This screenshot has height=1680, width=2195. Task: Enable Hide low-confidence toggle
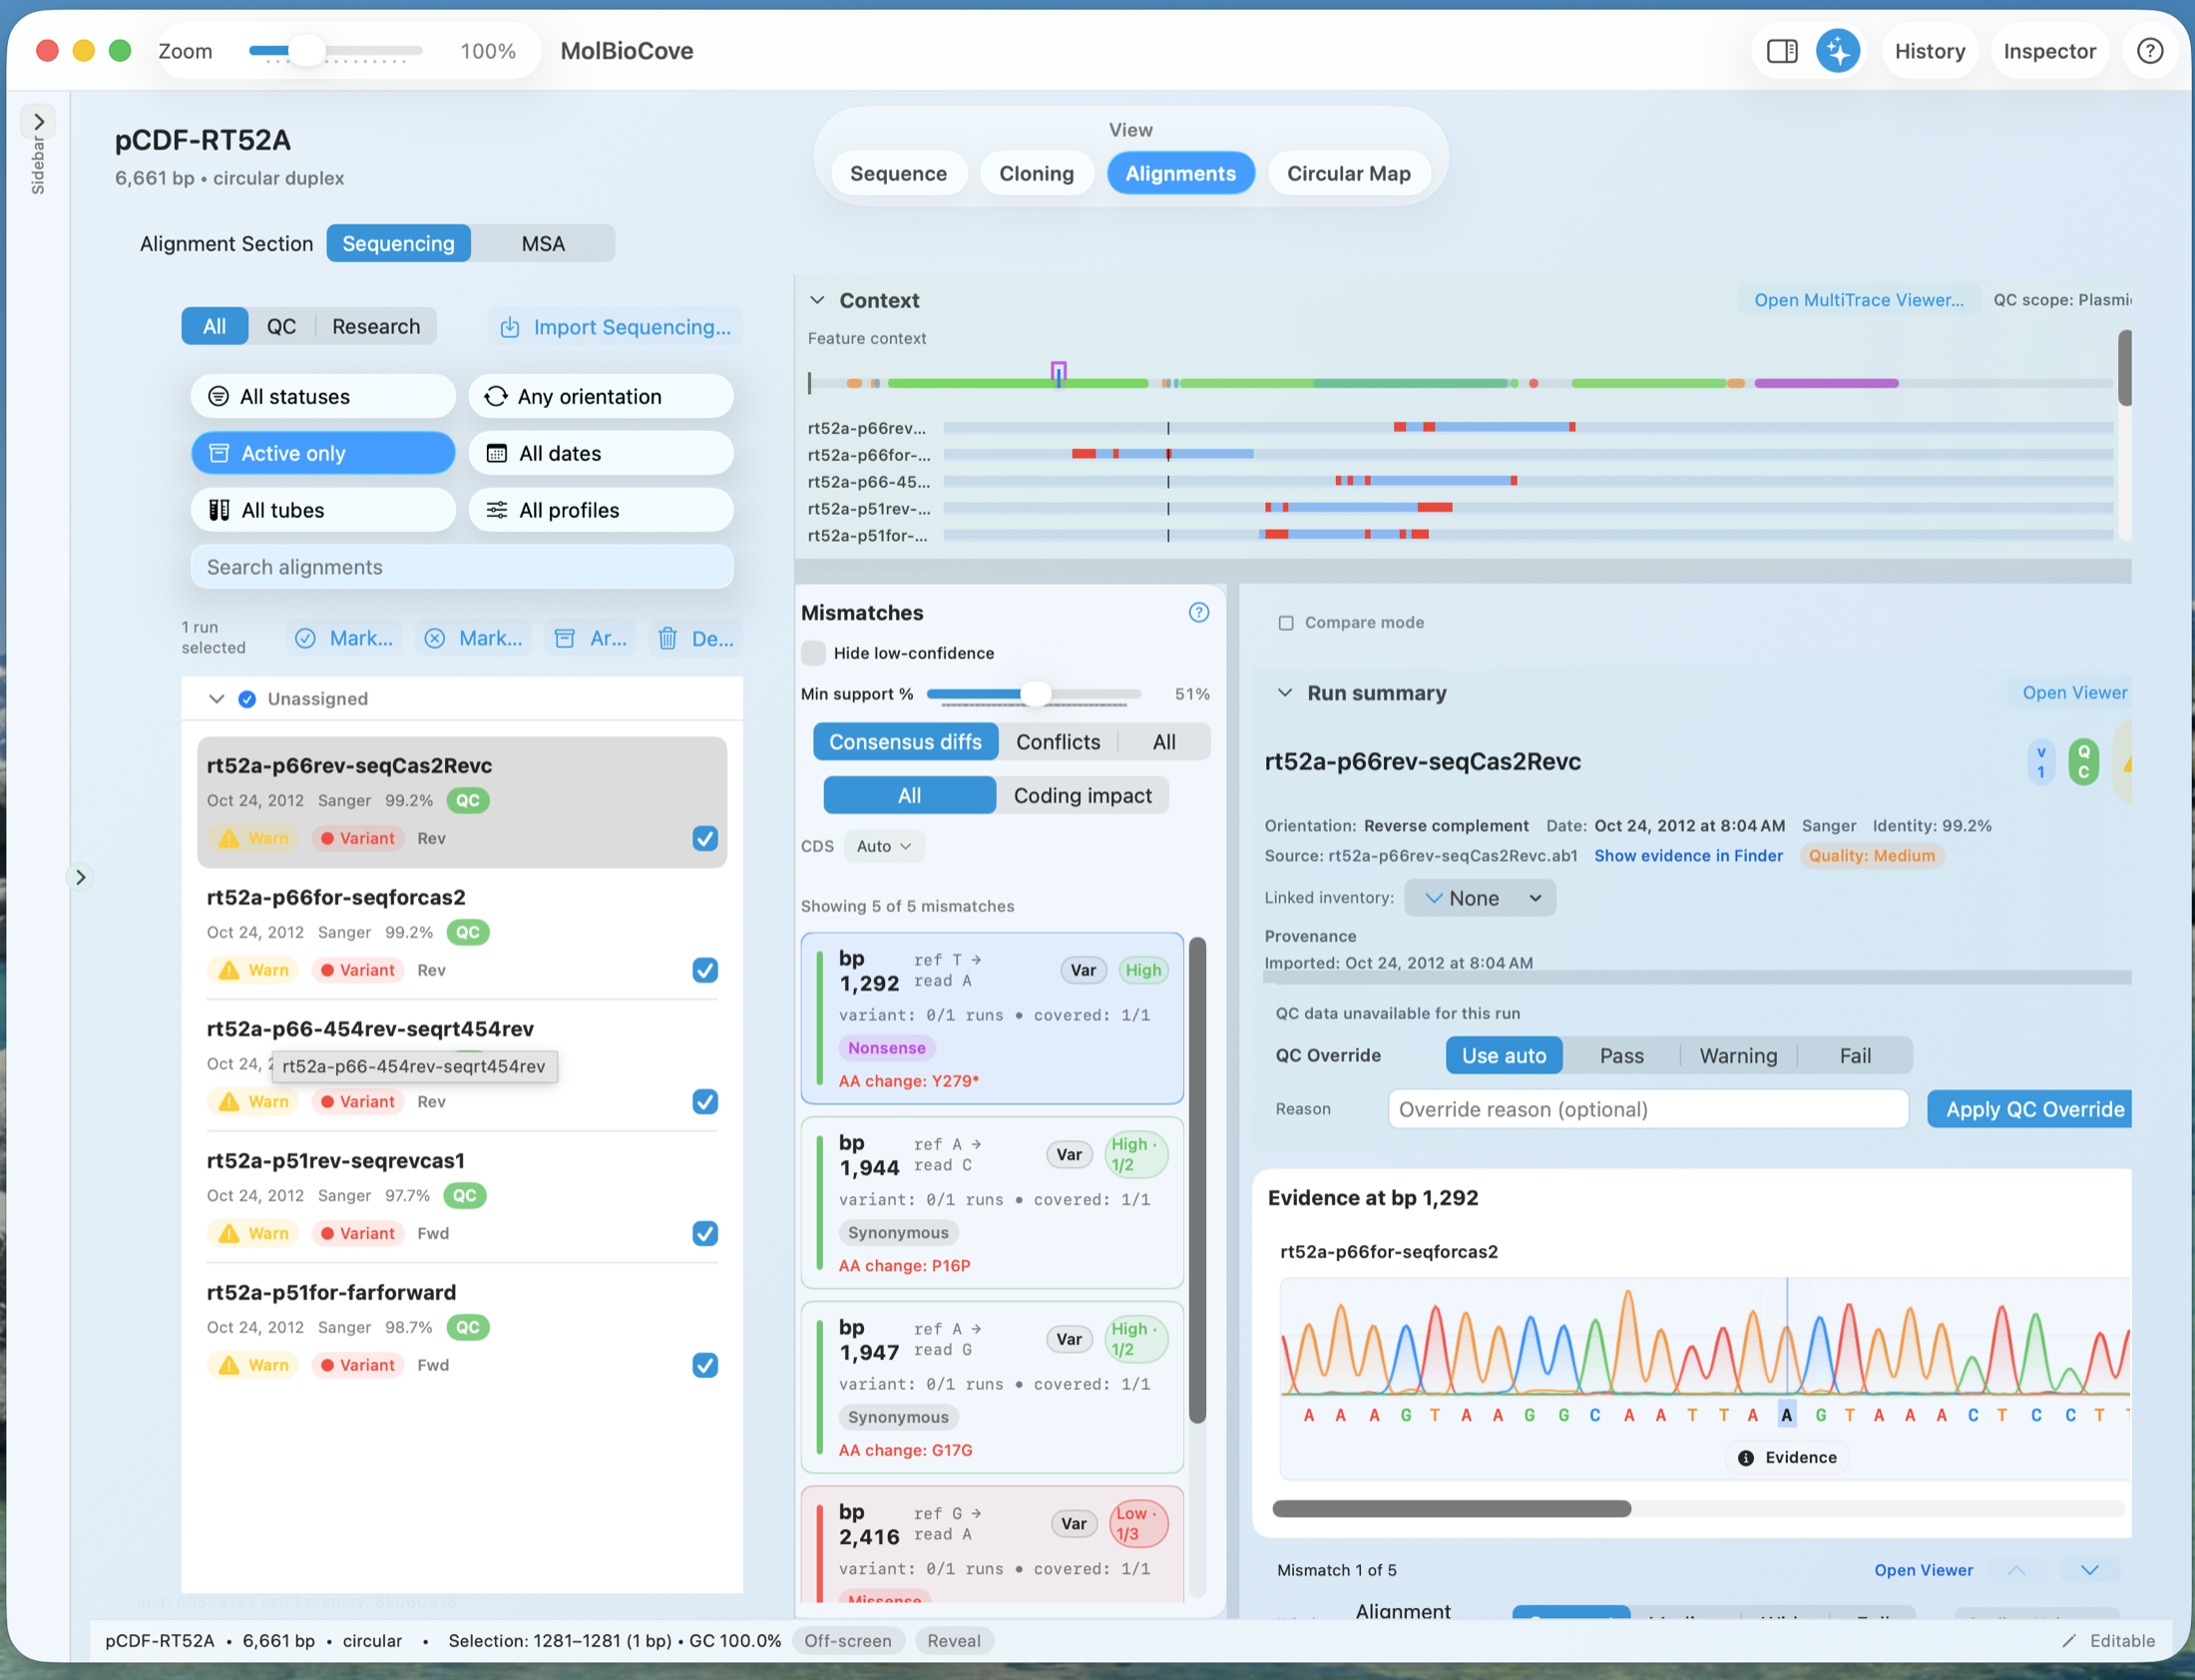click(814, 653)
